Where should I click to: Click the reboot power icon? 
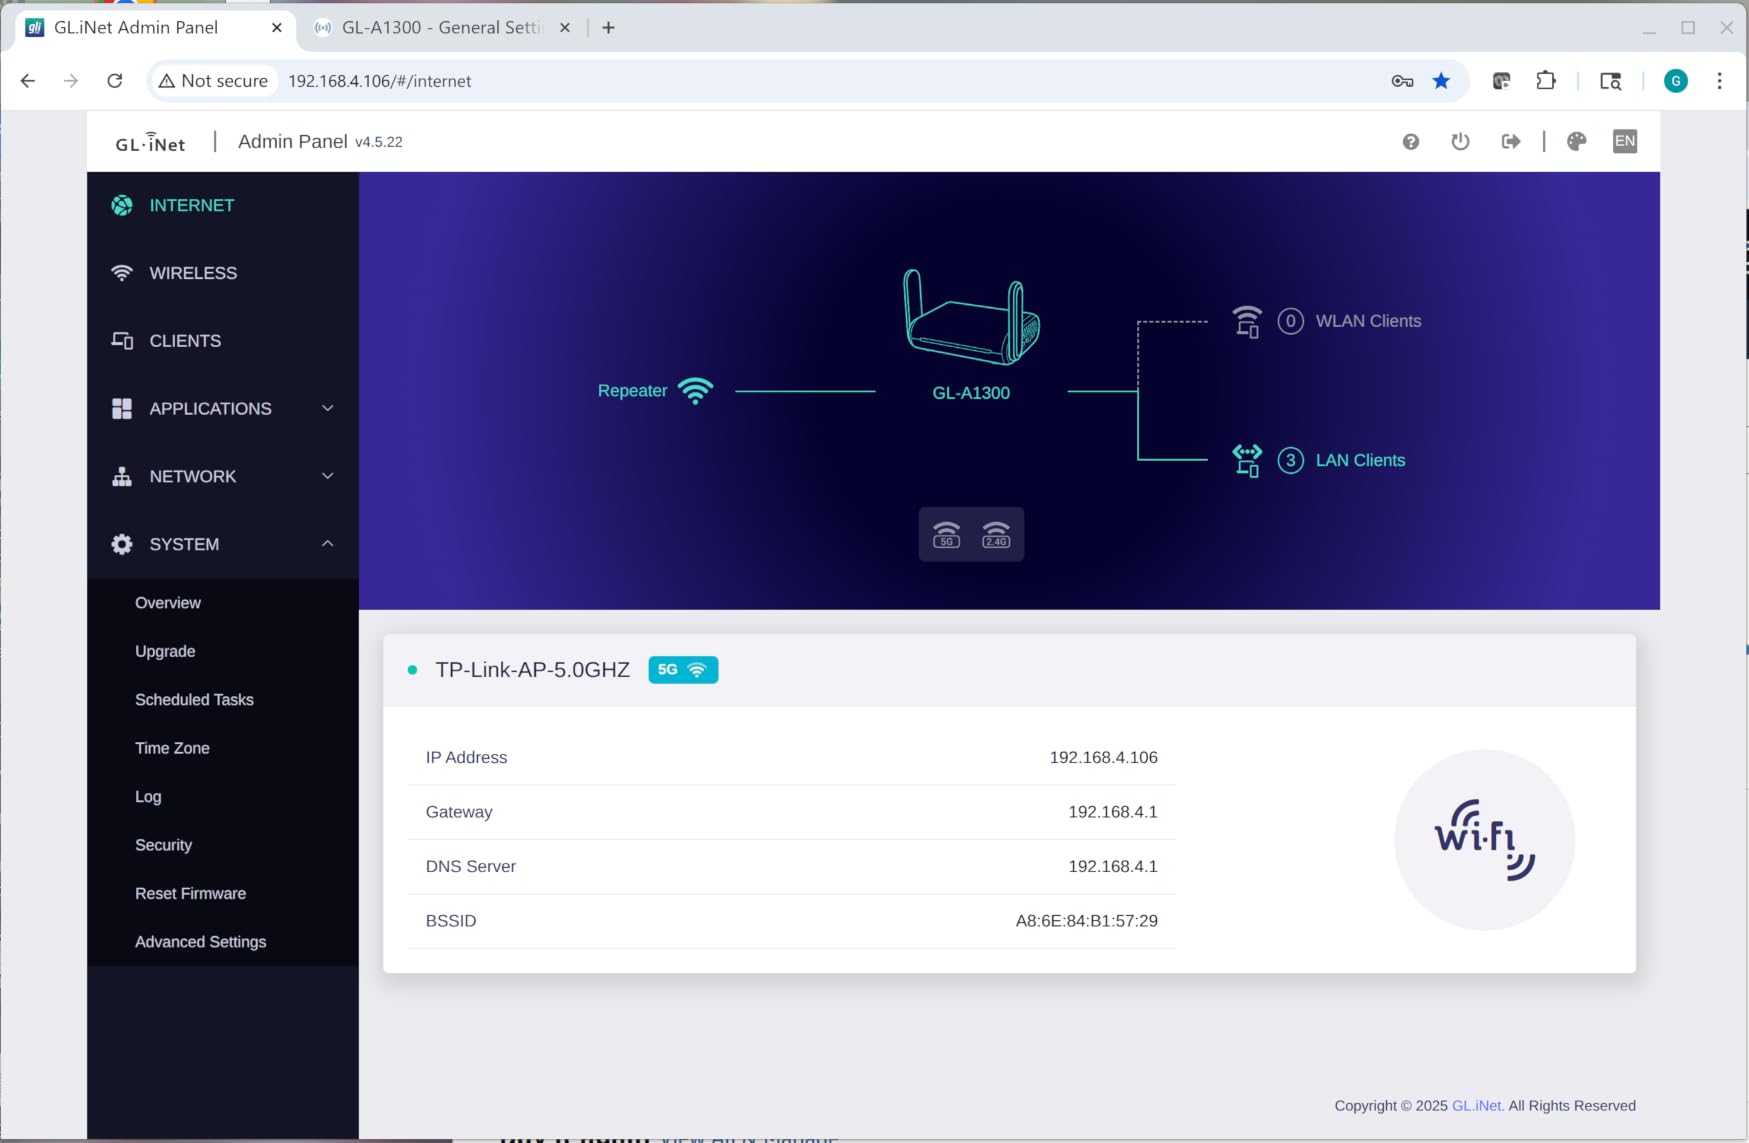1460,142
